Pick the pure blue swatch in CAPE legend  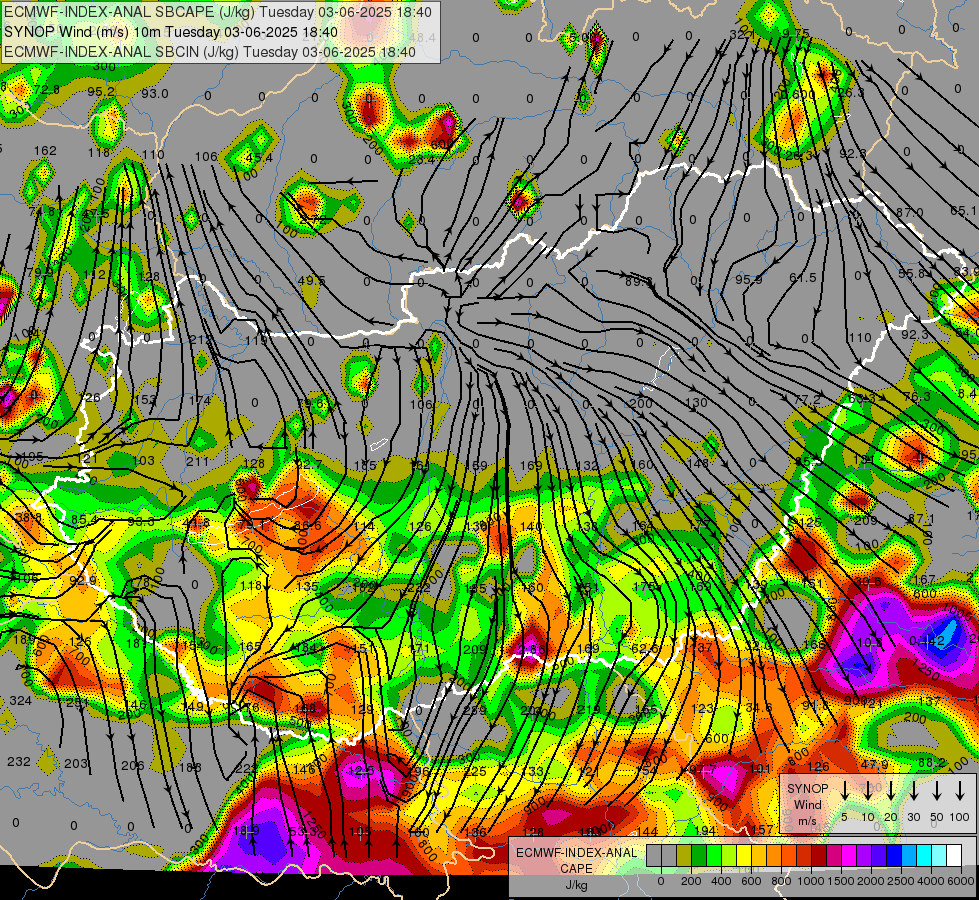(x=894, y=856)
